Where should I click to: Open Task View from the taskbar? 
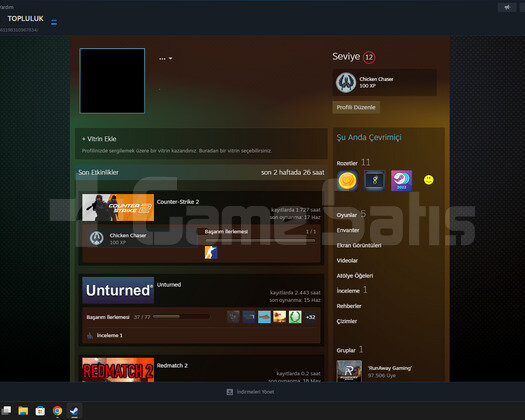6,411
